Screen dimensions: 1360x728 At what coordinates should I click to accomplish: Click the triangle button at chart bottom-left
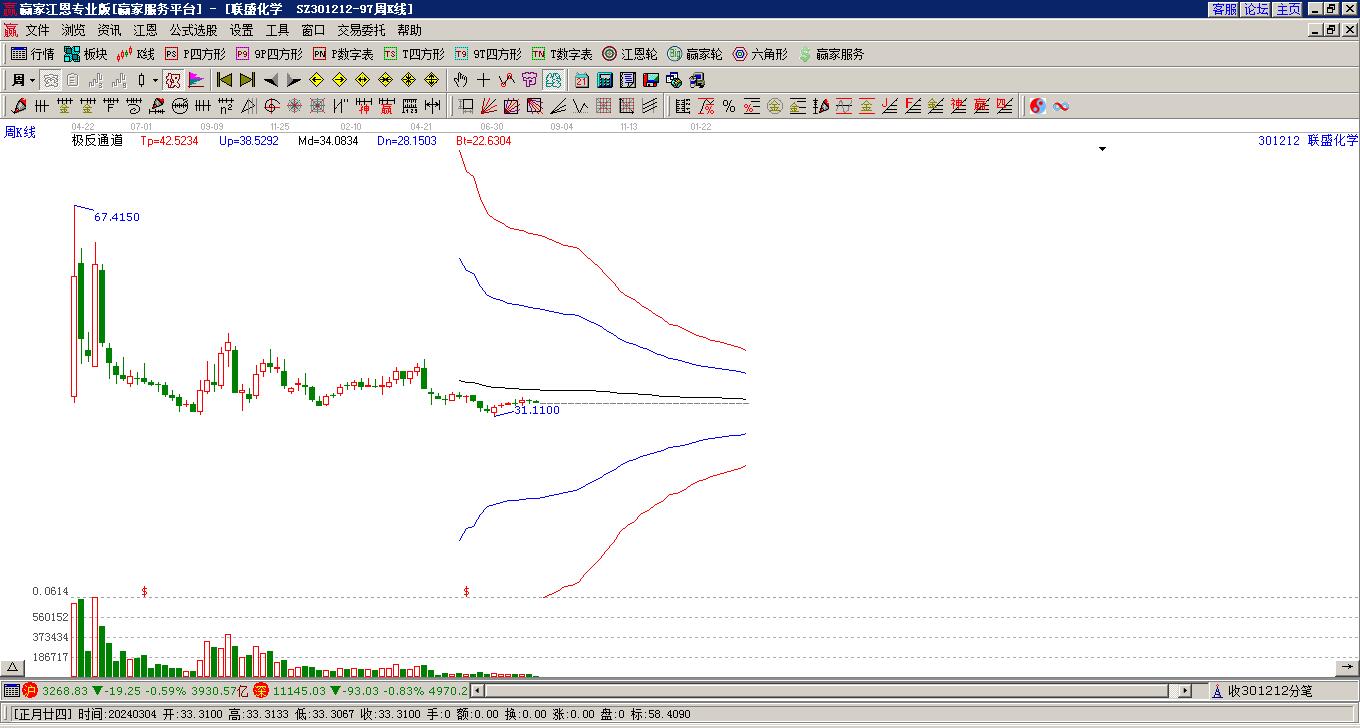[12, 668]
